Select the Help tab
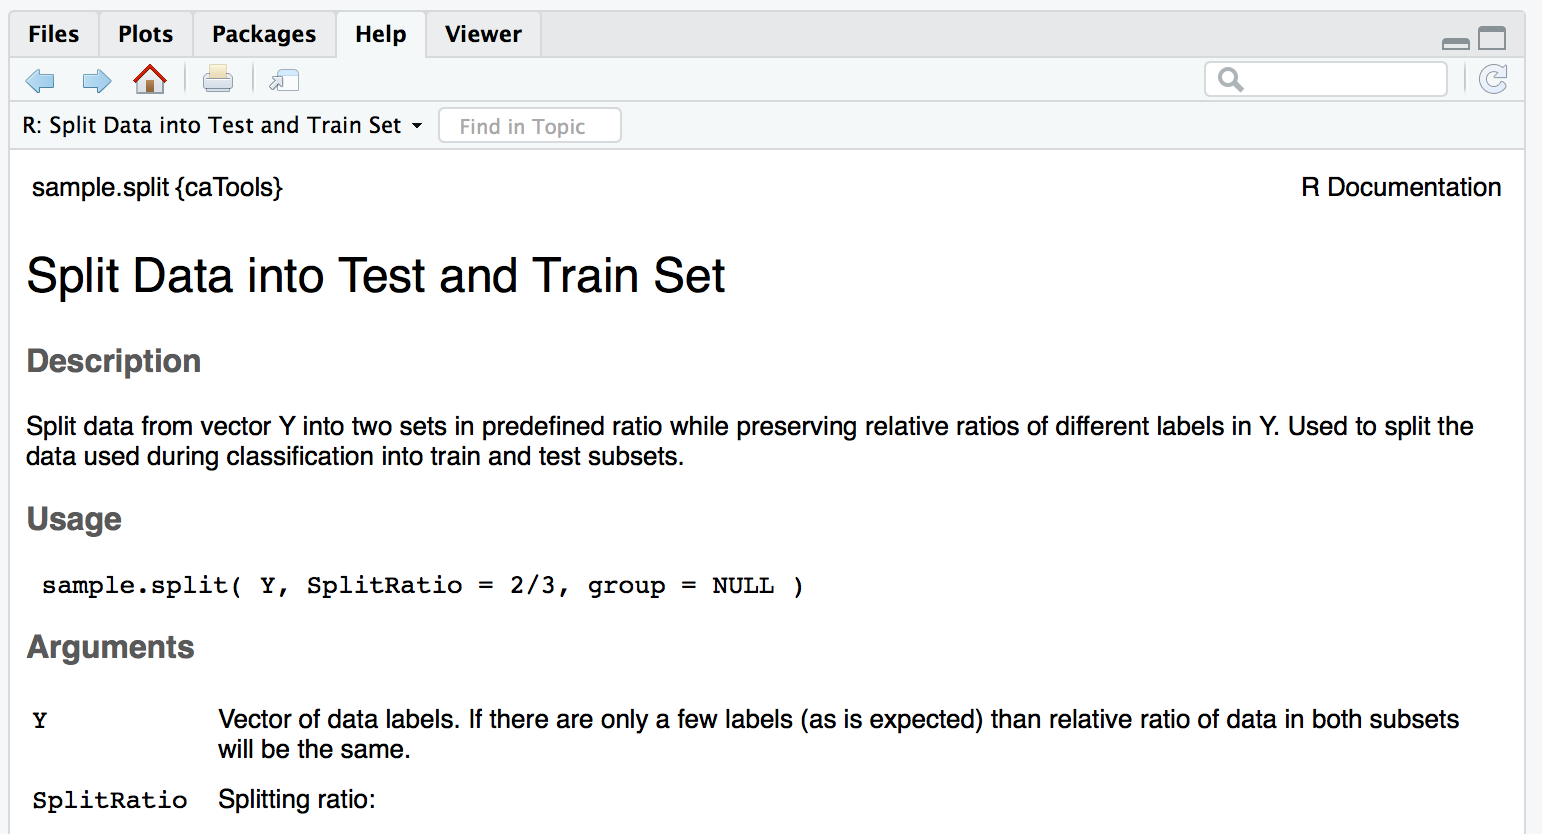The image size is (1542, 834). coord(381,34)
